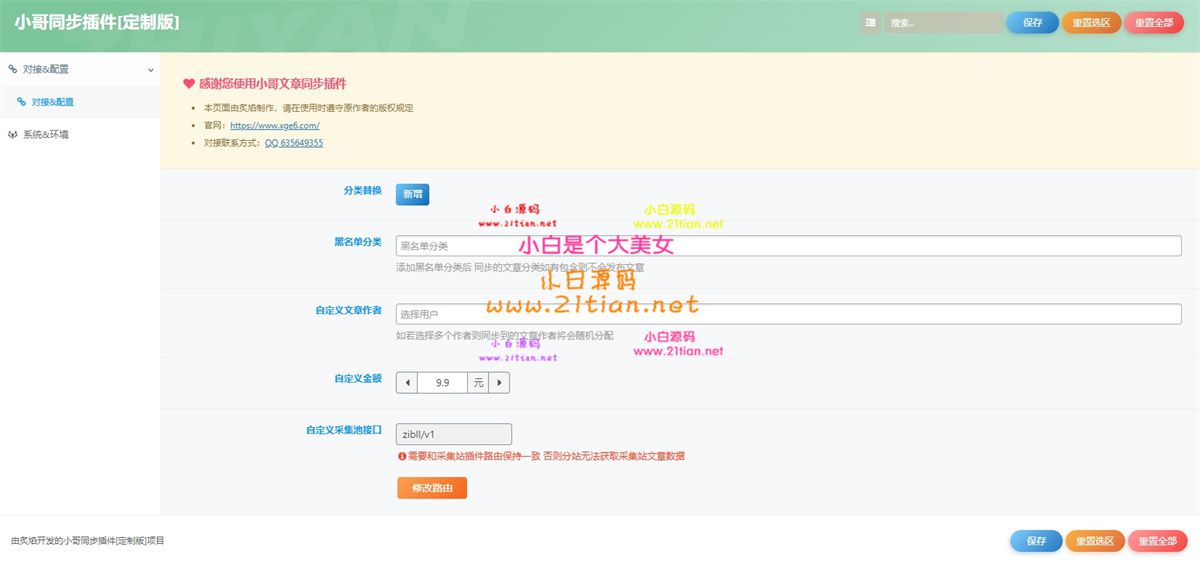The width and height of the screenshot is (1200, 562).
Task: Switch to 系统&环境 section
Action: [46, 134]
